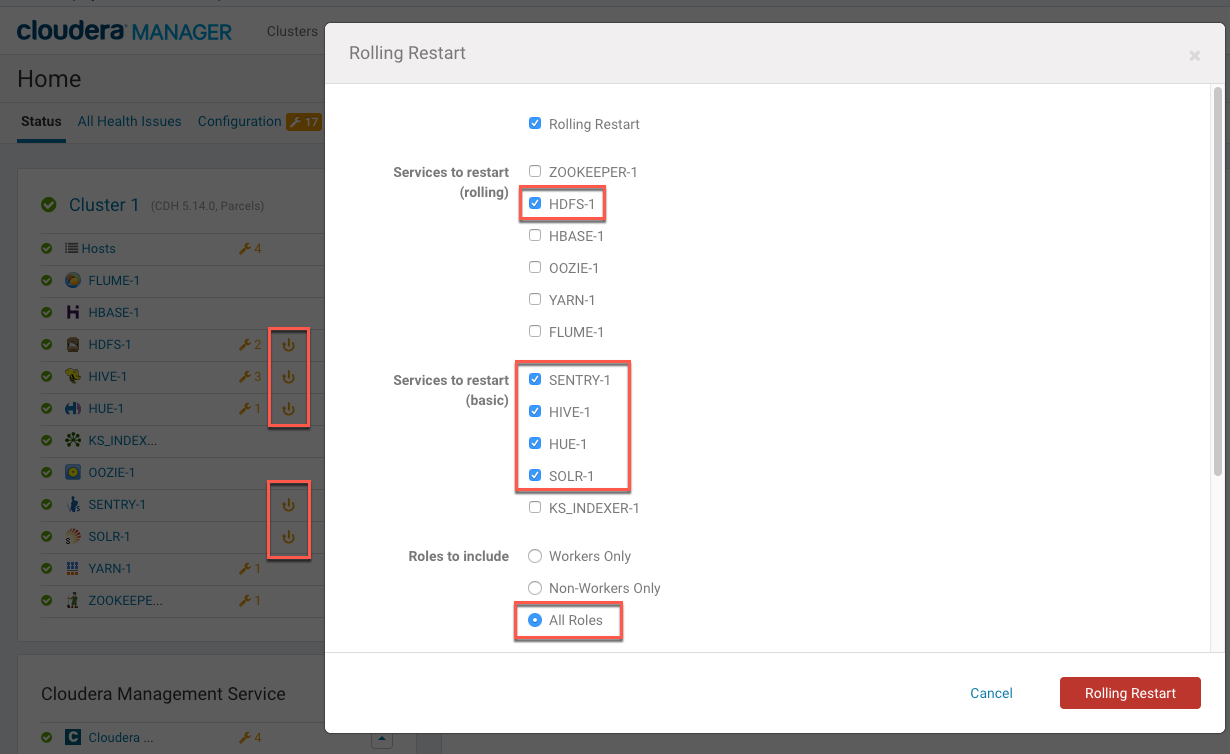This screenshot has height=754, width=1230.
Task: Open the Configuration tab
Action: (x=239, y=122)
